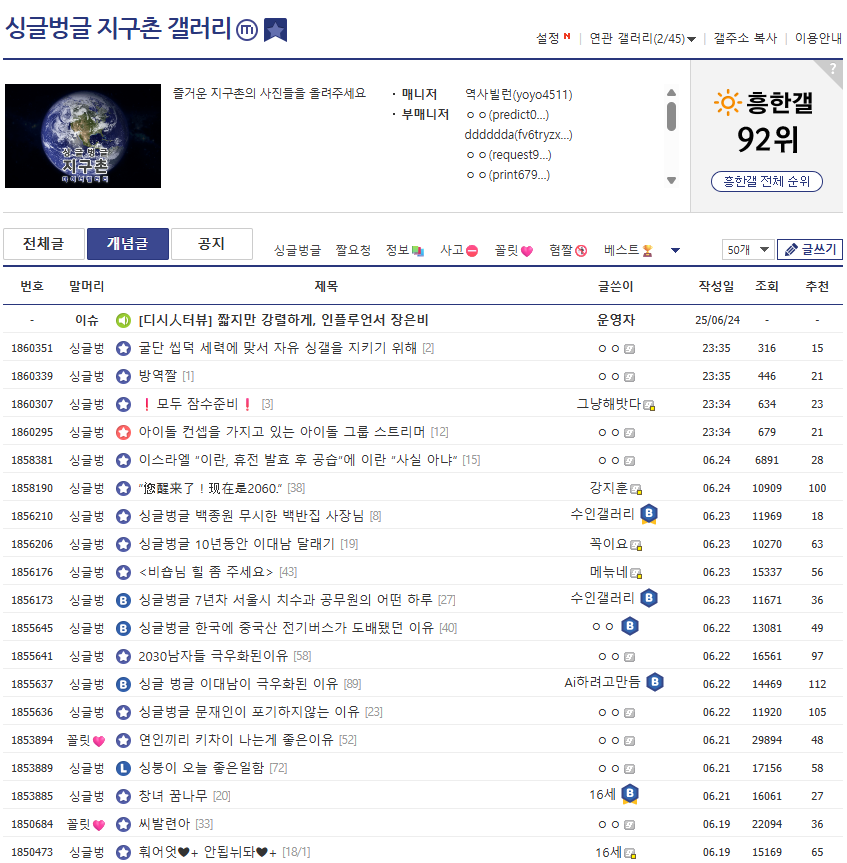847x863 pixels.
Task: Open the gallery earth thumbnail image
Action: click(83, 136)
